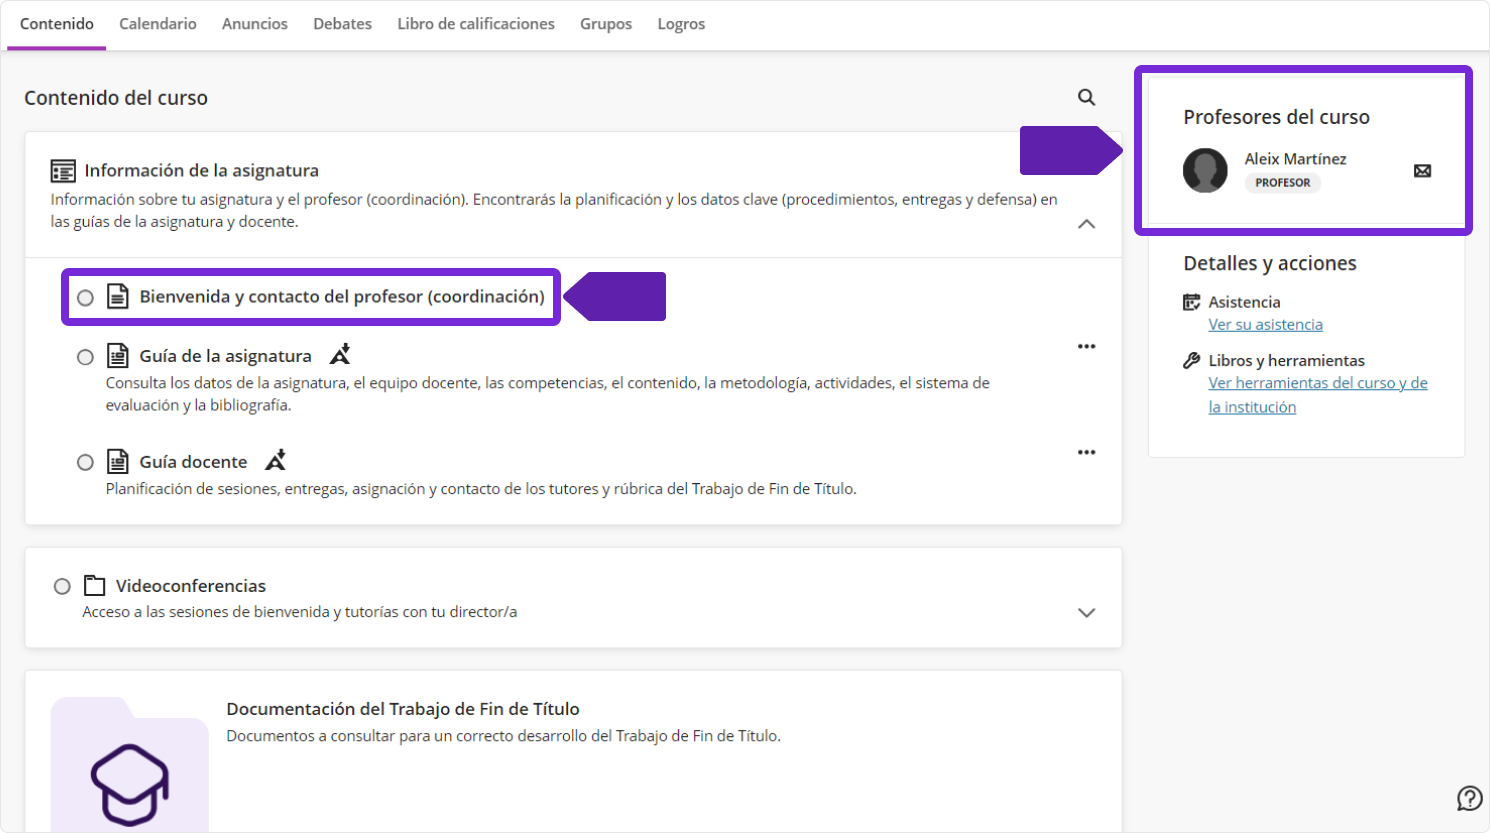Click the envelope icon to message Aleix Martínez
The height and width of the screenshot is (833, 1490).
tap(1422, 171)
